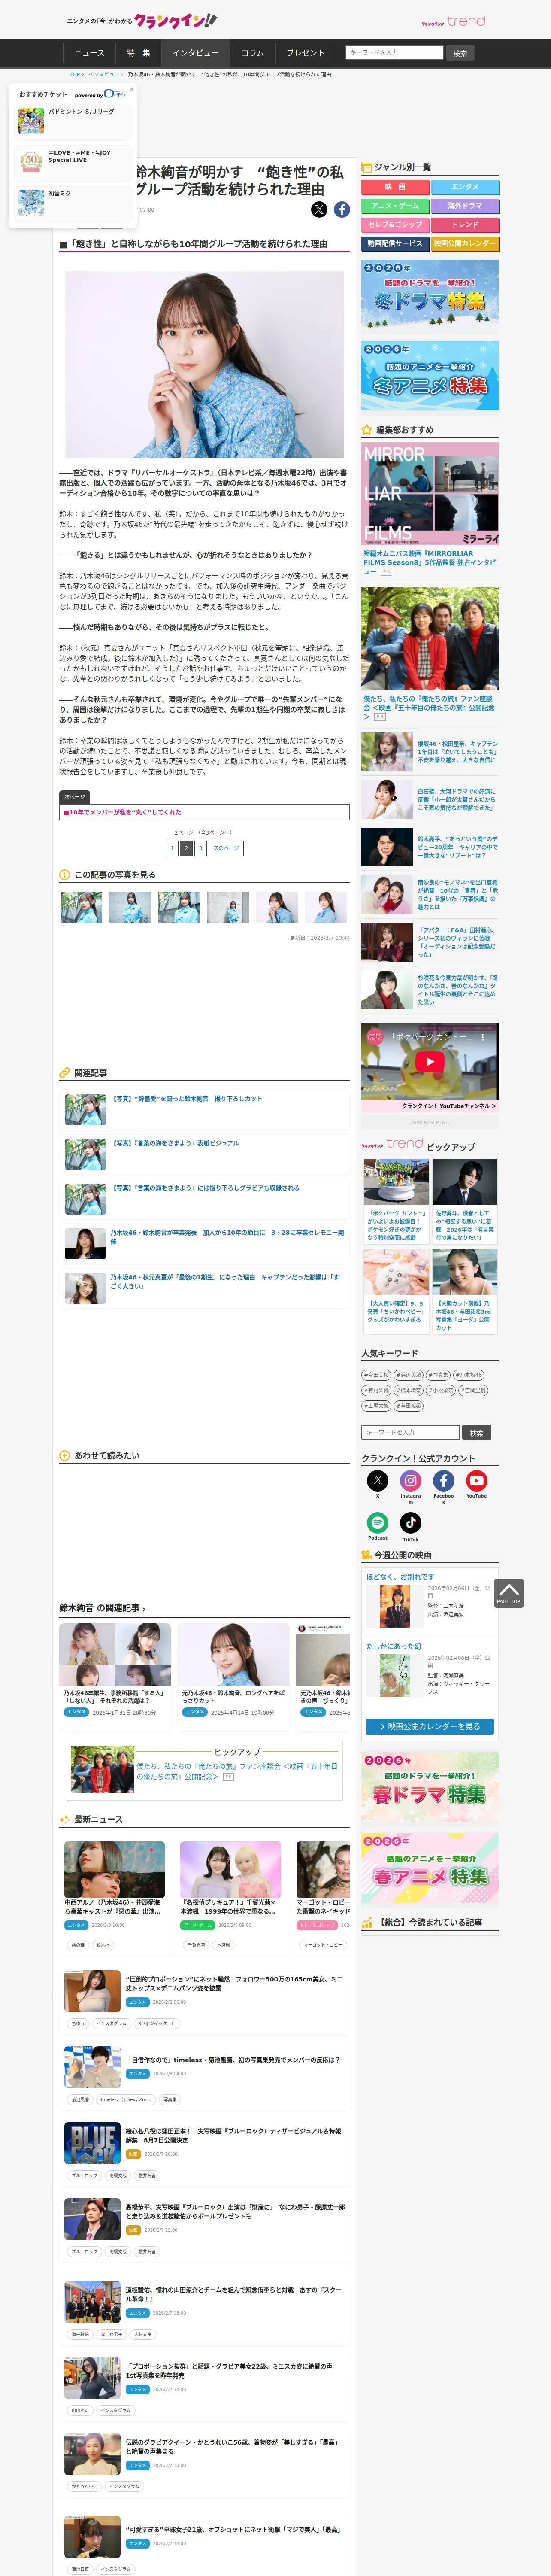This screenshot has height=2576, width=551.
Task: Open ピックアップ 俺たちの旅 ファン座談会 link
Action: point(237,1770)
